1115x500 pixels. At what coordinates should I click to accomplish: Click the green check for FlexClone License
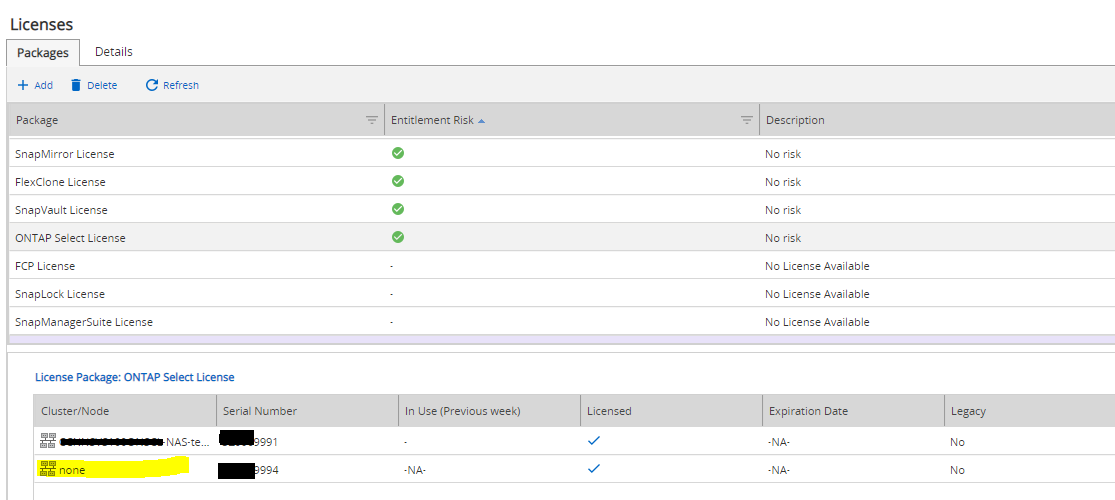coord(398,182)
